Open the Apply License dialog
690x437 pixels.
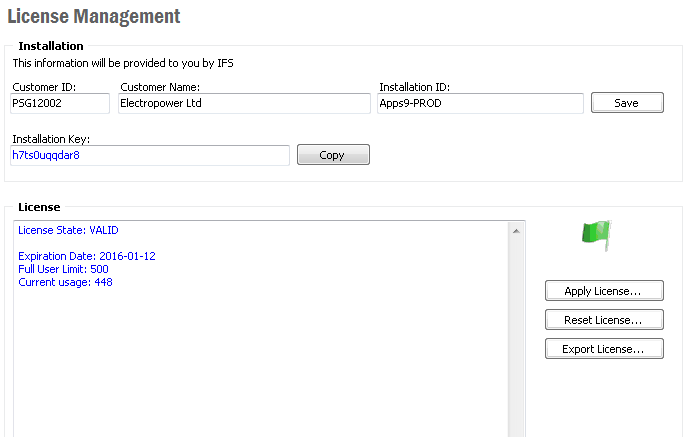tap(604, 291)
